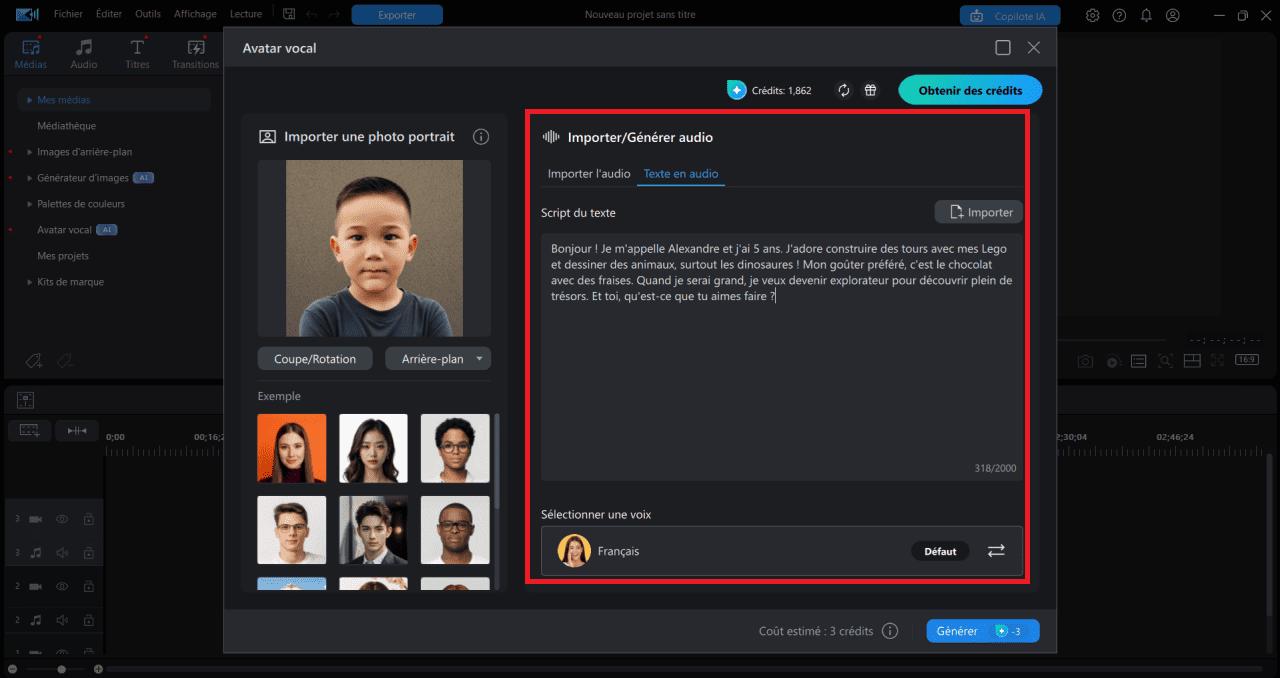Viewport: 1280px width, 678px height.
Task: Refresh the credits balance icon
Action: 844,90
